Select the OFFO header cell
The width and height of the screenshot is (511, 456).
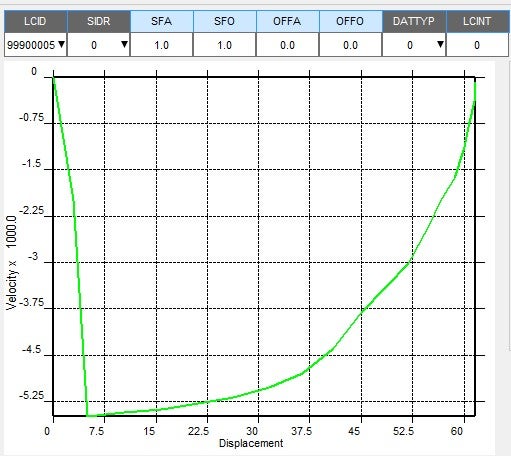350,21
